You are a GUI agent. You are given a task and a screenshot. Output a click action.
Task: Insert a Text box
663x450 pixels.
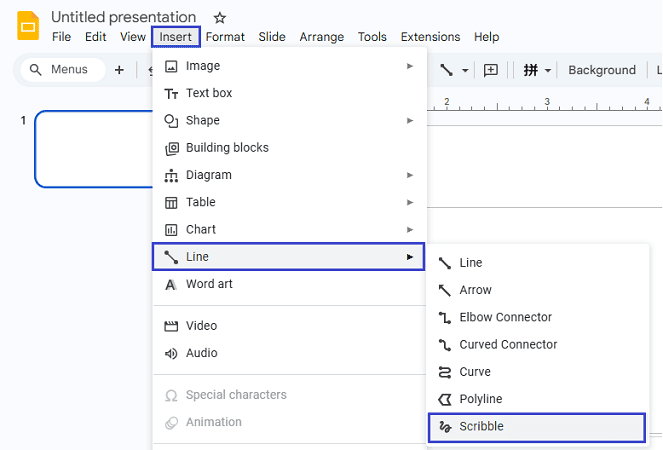tap(209, 94)
